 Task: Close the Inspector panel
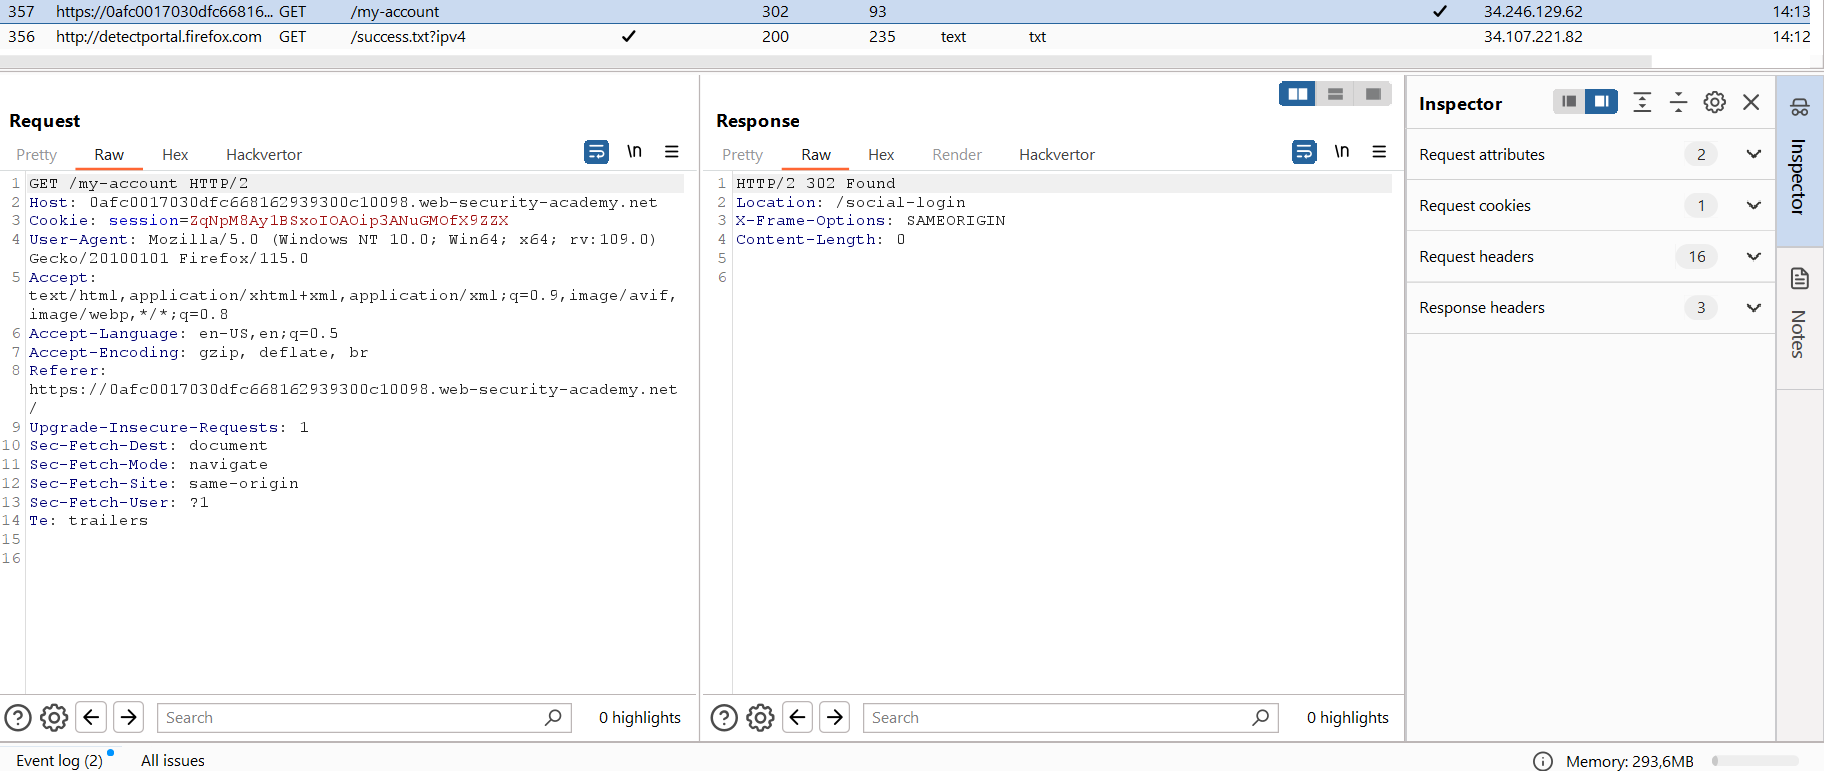1751,102
